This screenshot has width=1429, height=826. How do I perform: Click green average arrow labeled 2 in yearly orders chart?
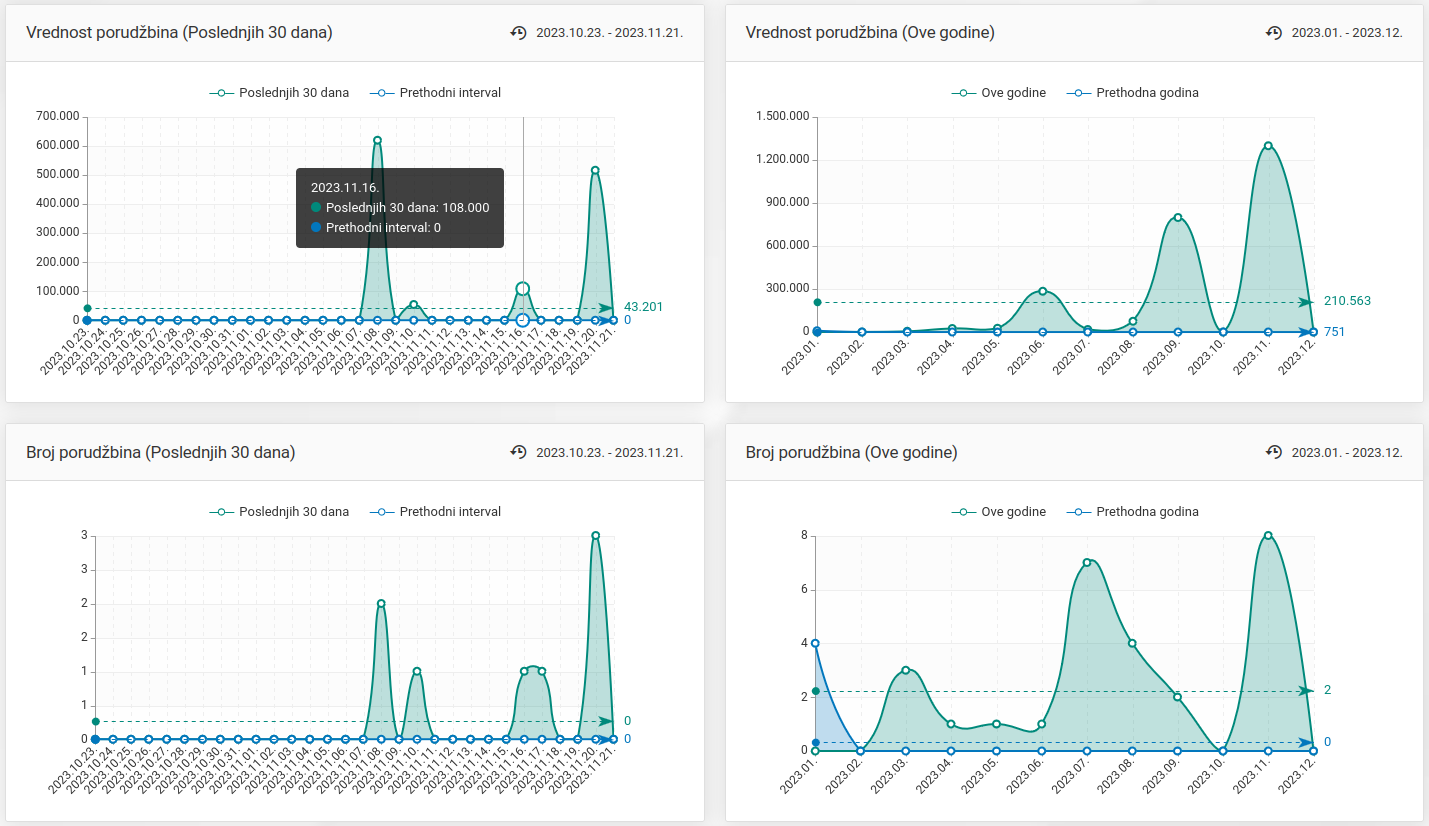(1305, 691)
